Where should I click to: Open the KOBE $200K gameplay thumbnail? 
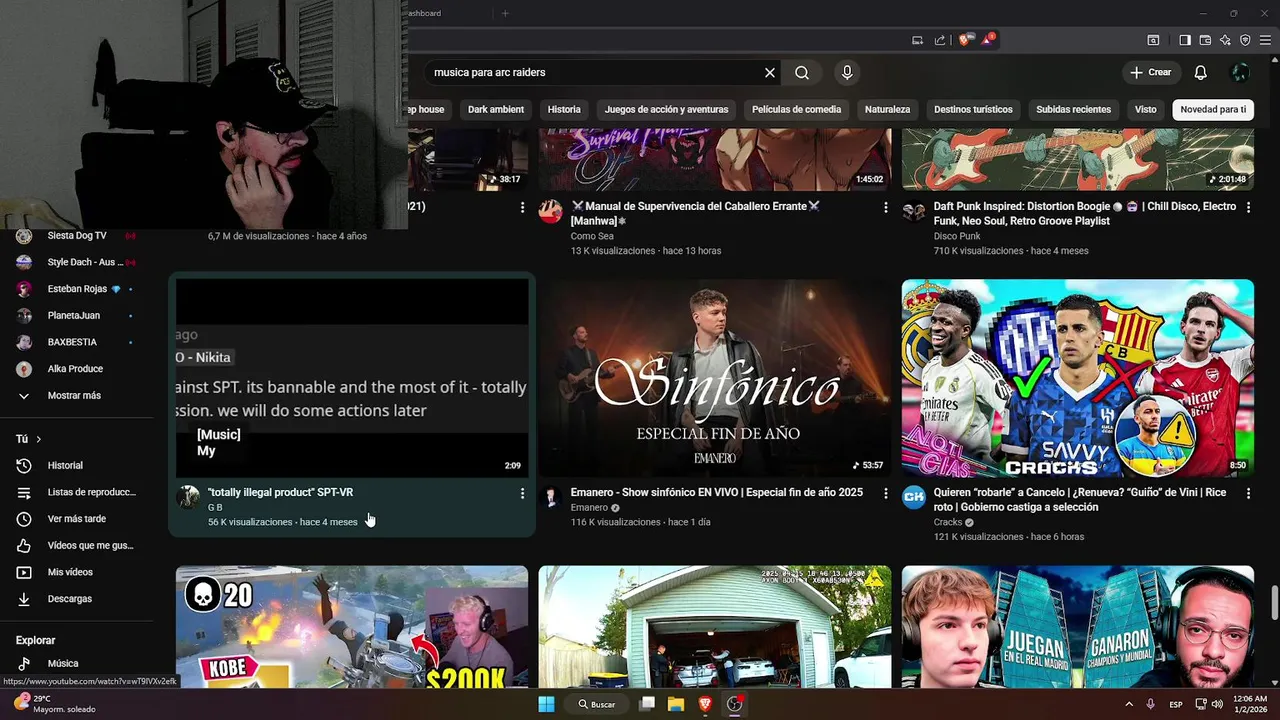352,627
